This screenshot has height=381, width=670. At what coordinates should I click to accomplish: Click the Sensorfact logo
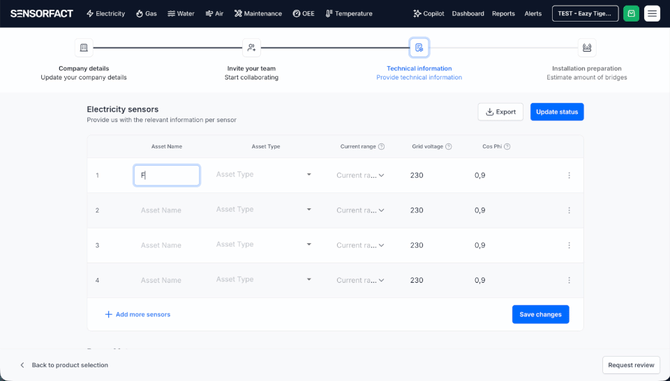click(x=42, y=14)
